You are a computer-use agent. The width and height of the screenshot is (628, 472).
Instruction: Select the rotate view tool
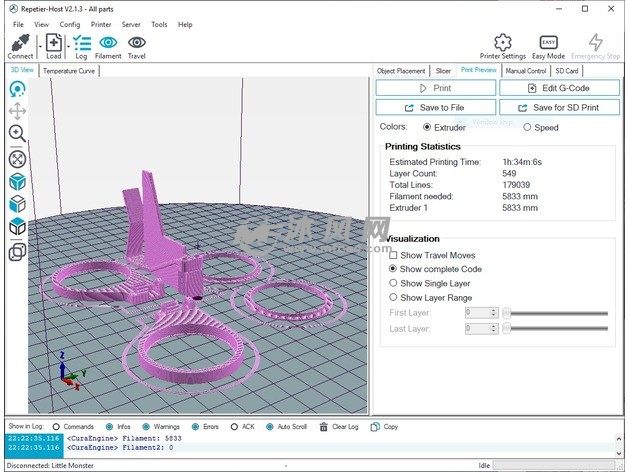(17, 88)
